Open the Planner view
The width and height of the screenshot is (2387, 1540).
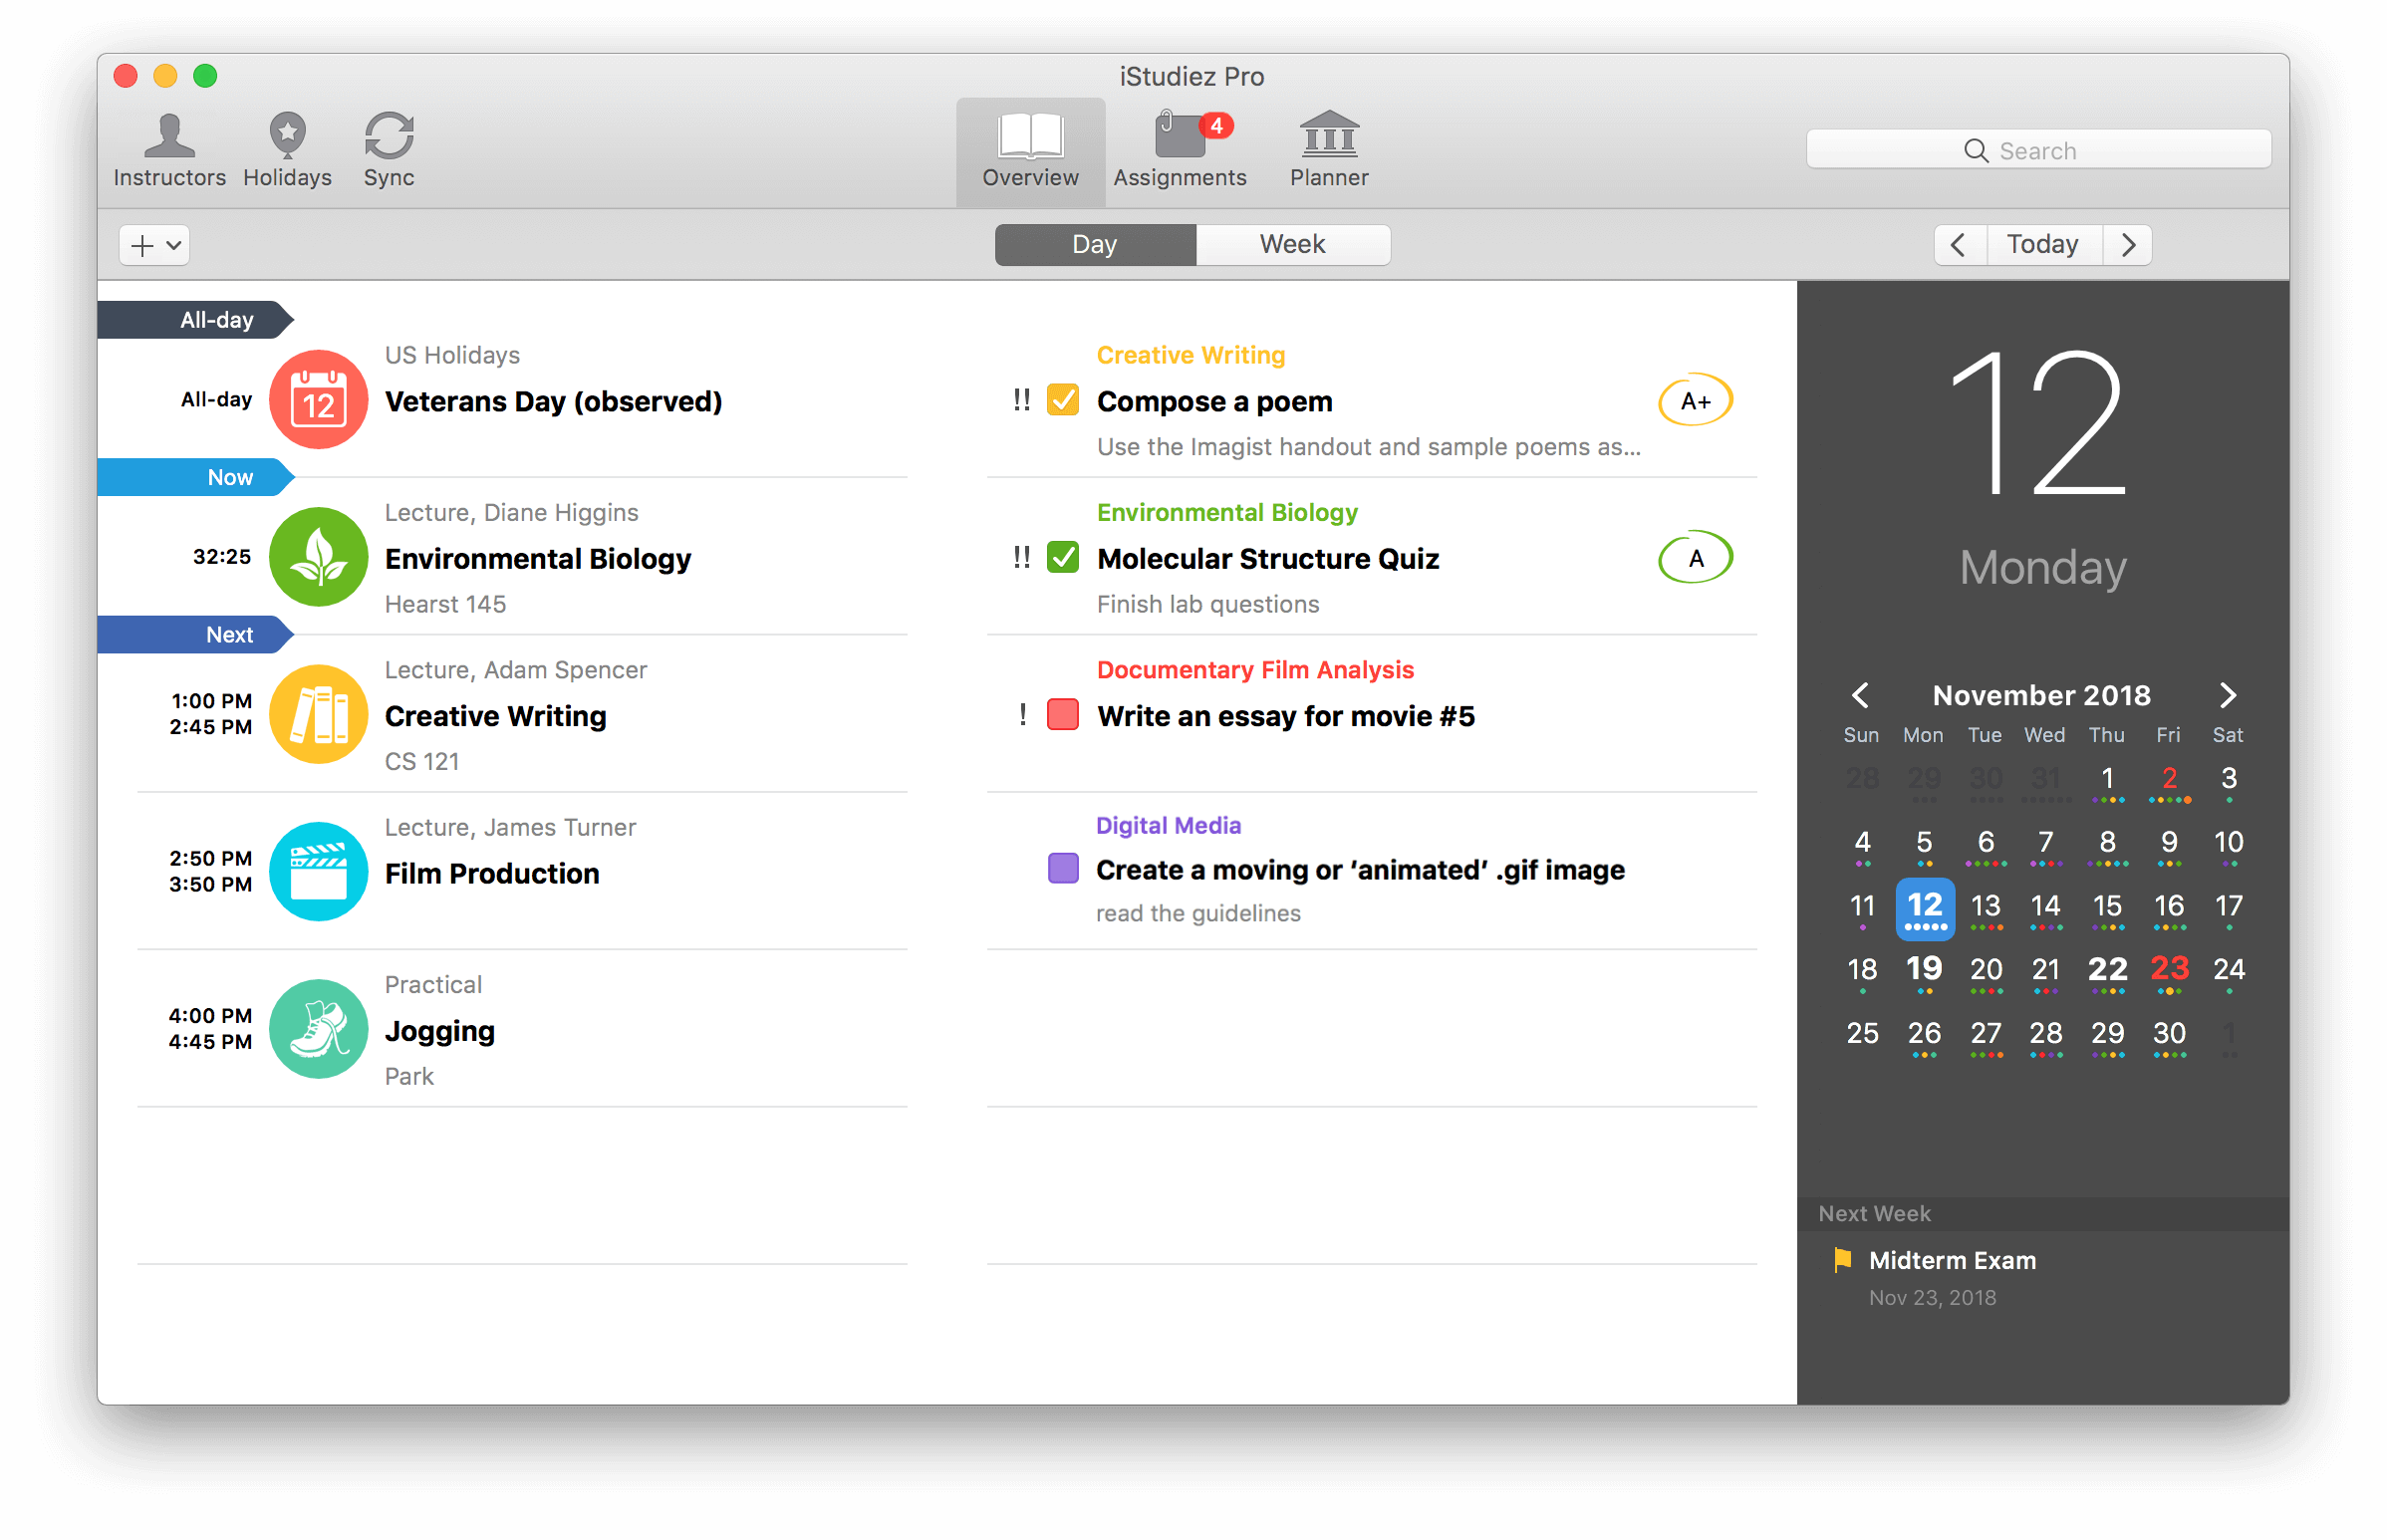(1324, 147)
